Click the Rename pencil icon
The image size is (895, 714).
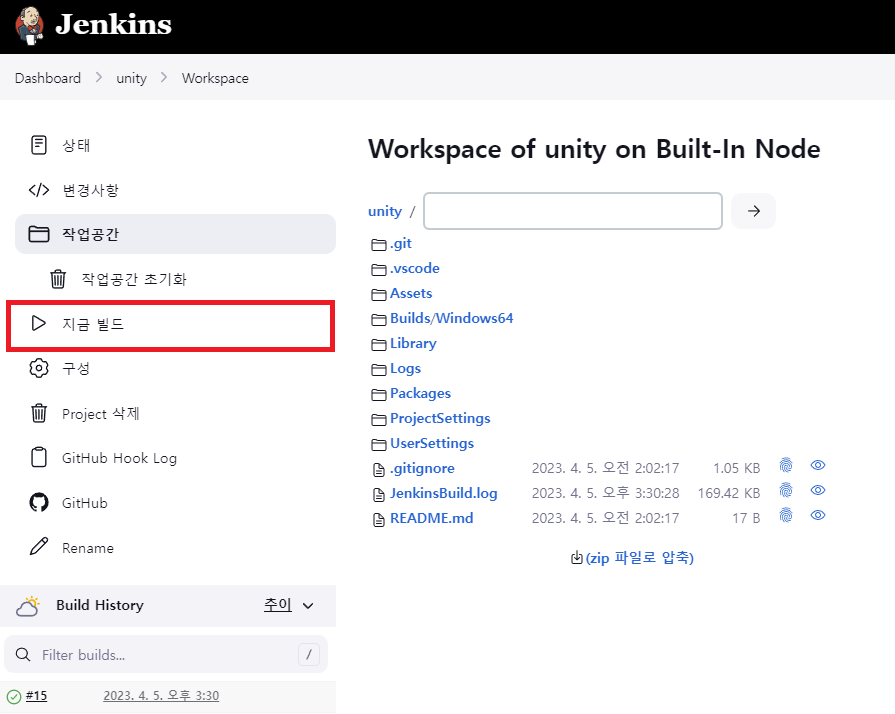tap(39, 547)
